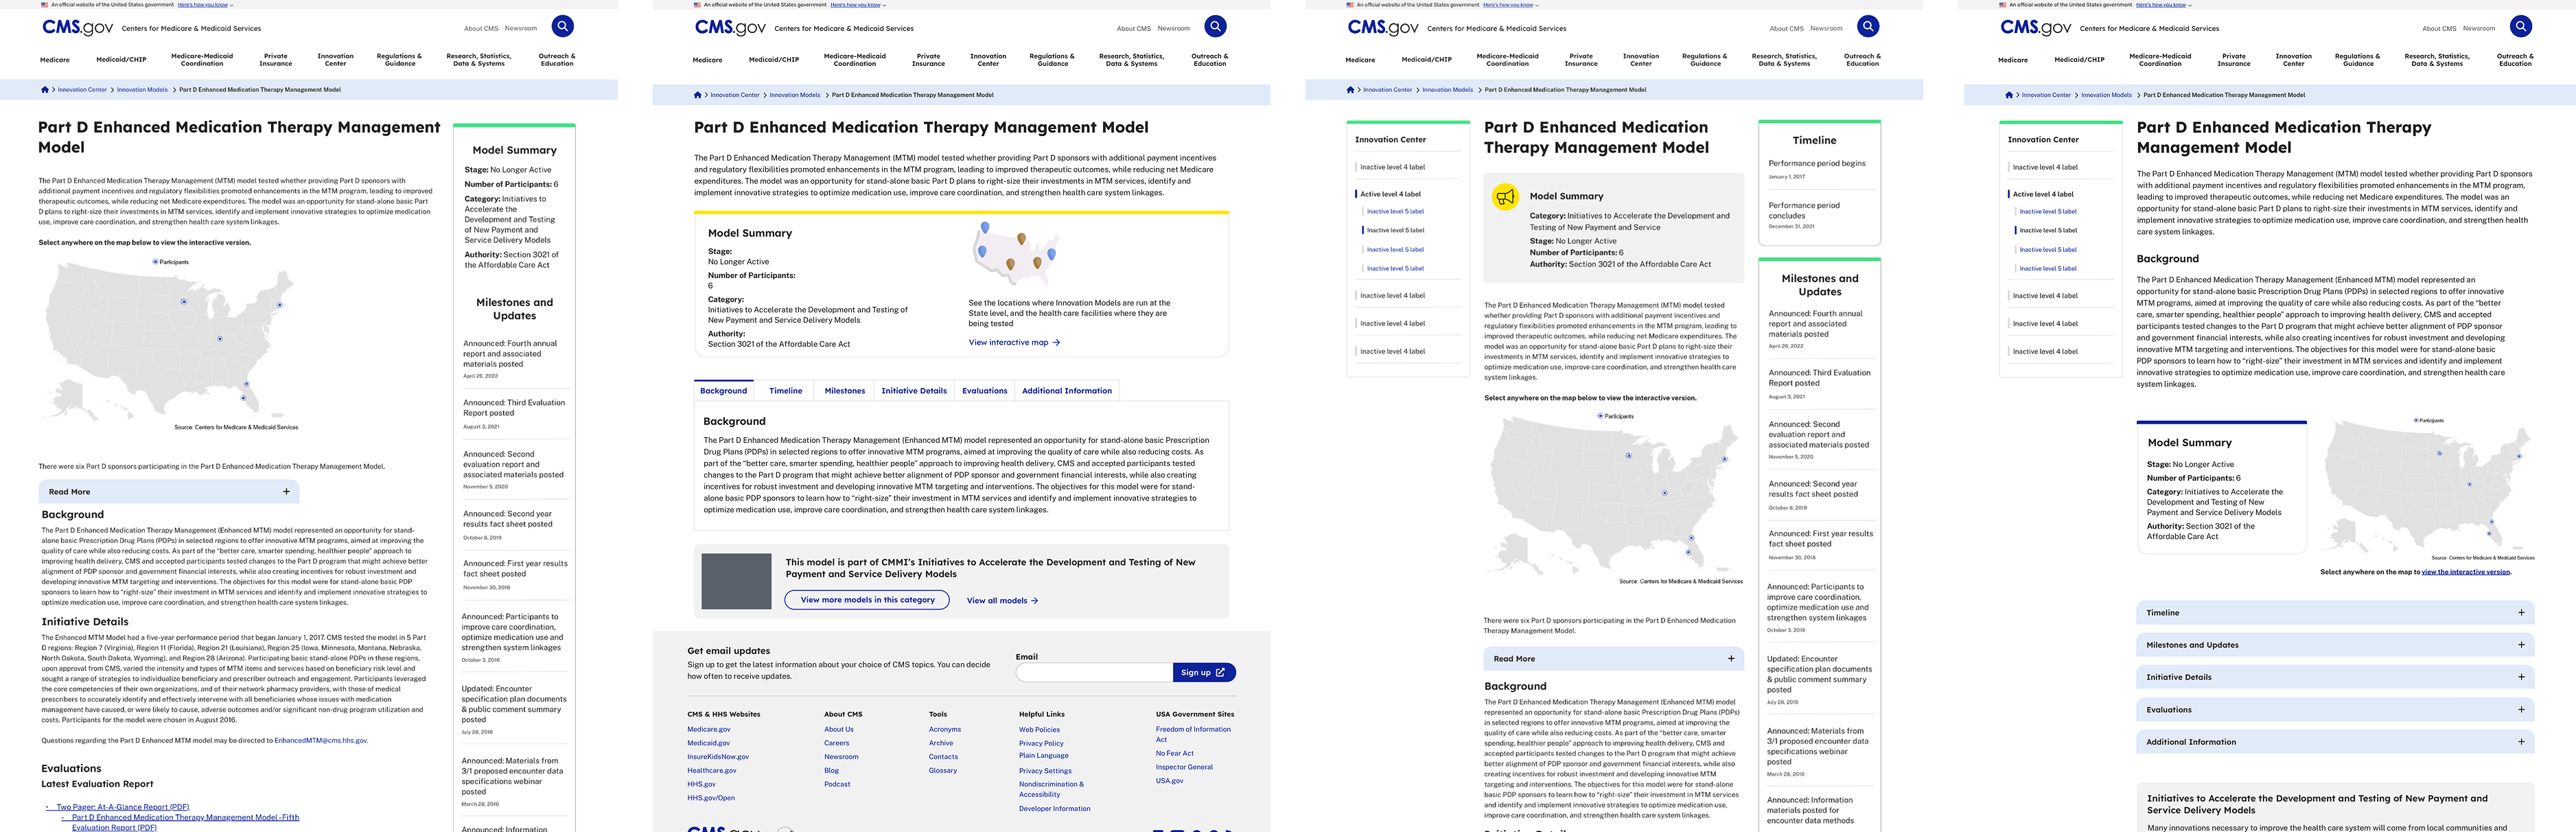
Task: Click About CMS header link in third mockup
Action: tap(1786, 28)
